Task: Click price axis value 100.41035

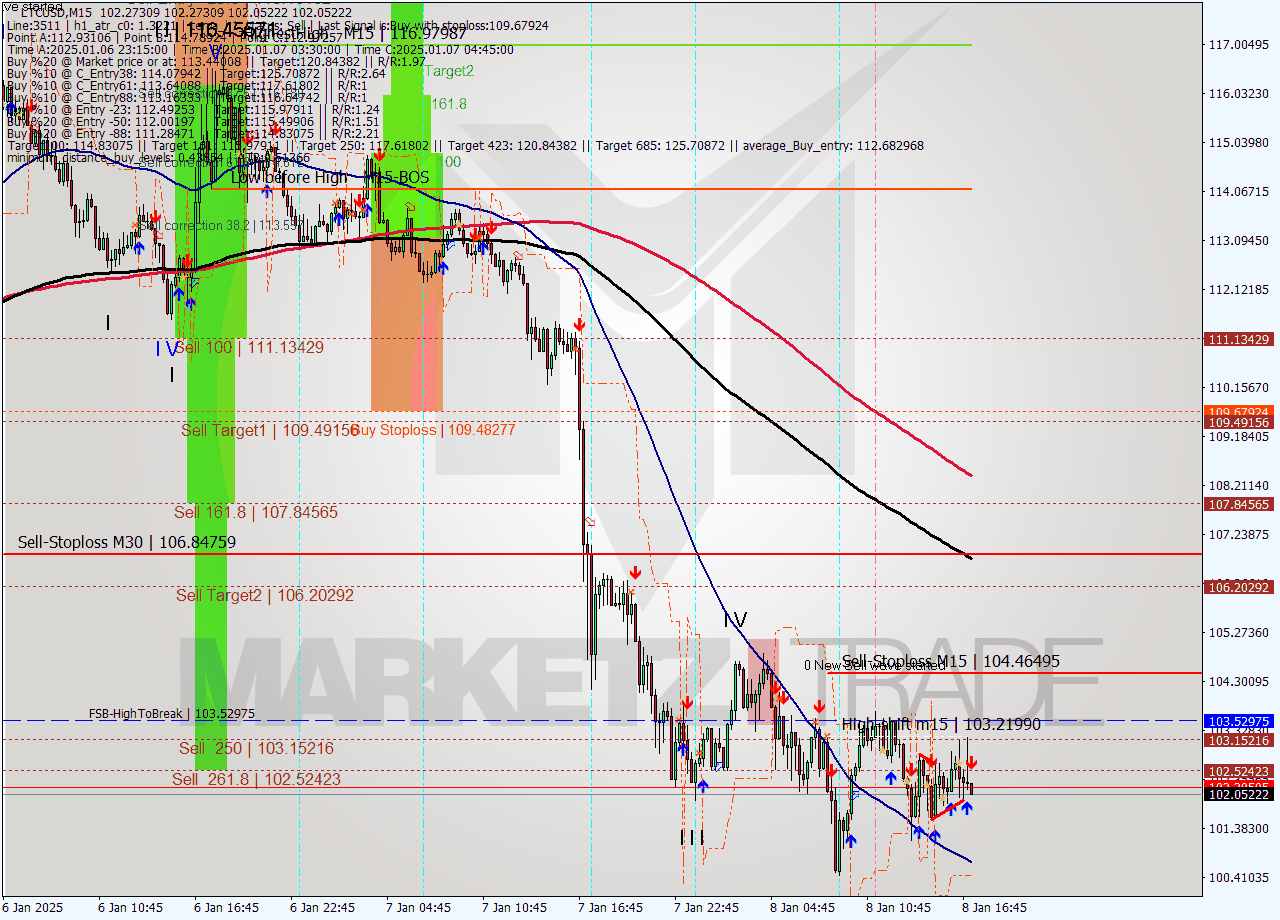Action: coord(1237,878)
